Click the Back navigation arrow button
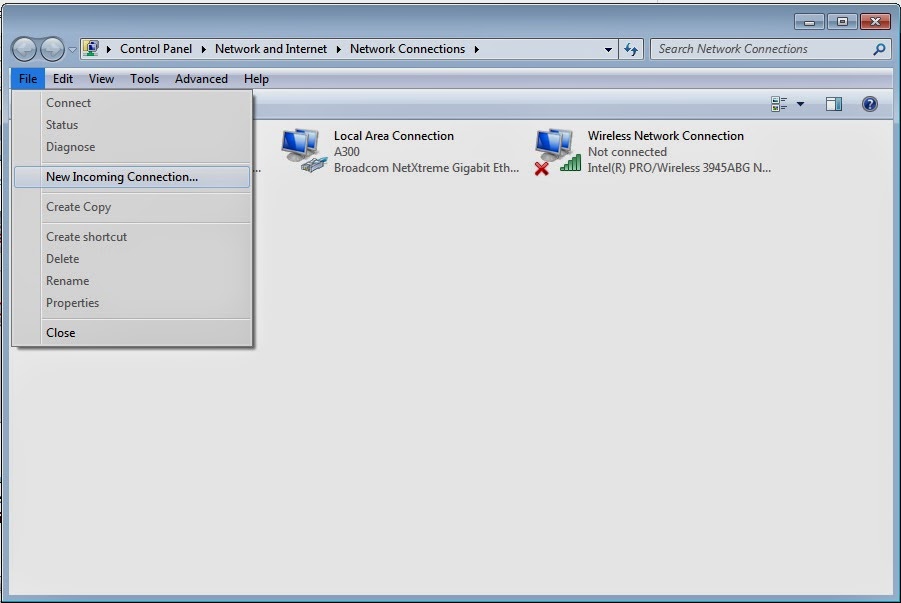Image resolution: width=901 pixels, height=603 pixels. tap(25, 49)
